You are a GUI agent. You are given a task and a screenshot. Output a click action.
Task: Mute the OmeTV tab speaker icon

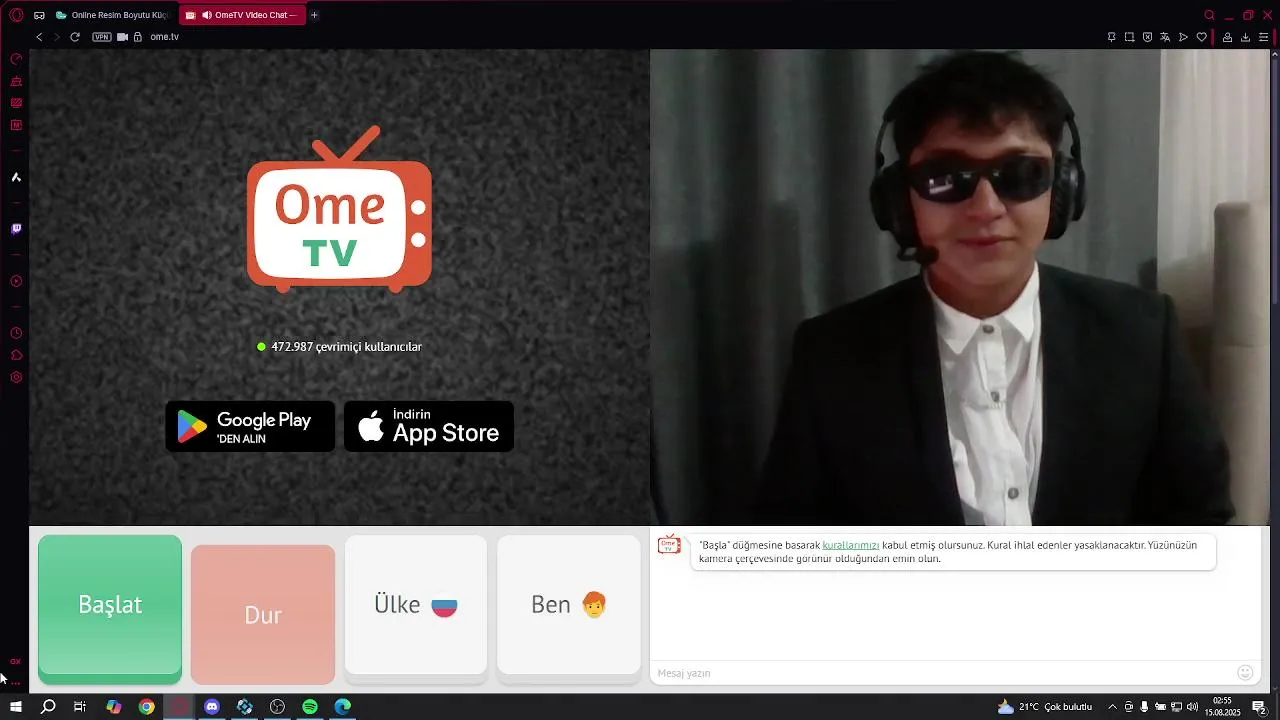pos(207,15)
